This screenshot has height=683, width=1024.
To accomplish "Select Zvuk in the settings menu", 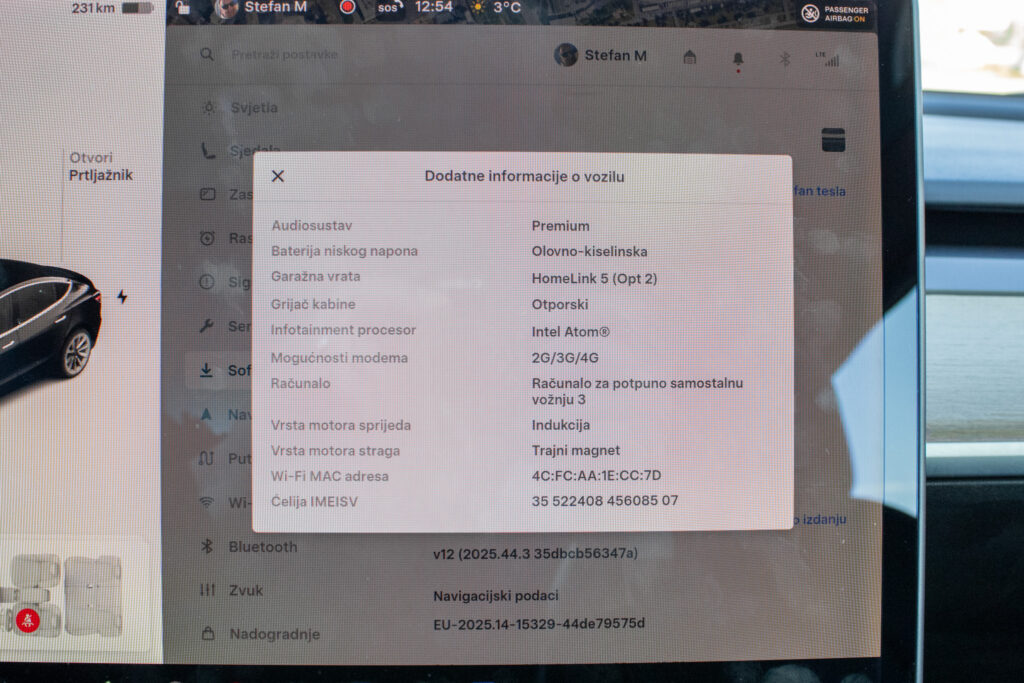I will tap(246, 590).
